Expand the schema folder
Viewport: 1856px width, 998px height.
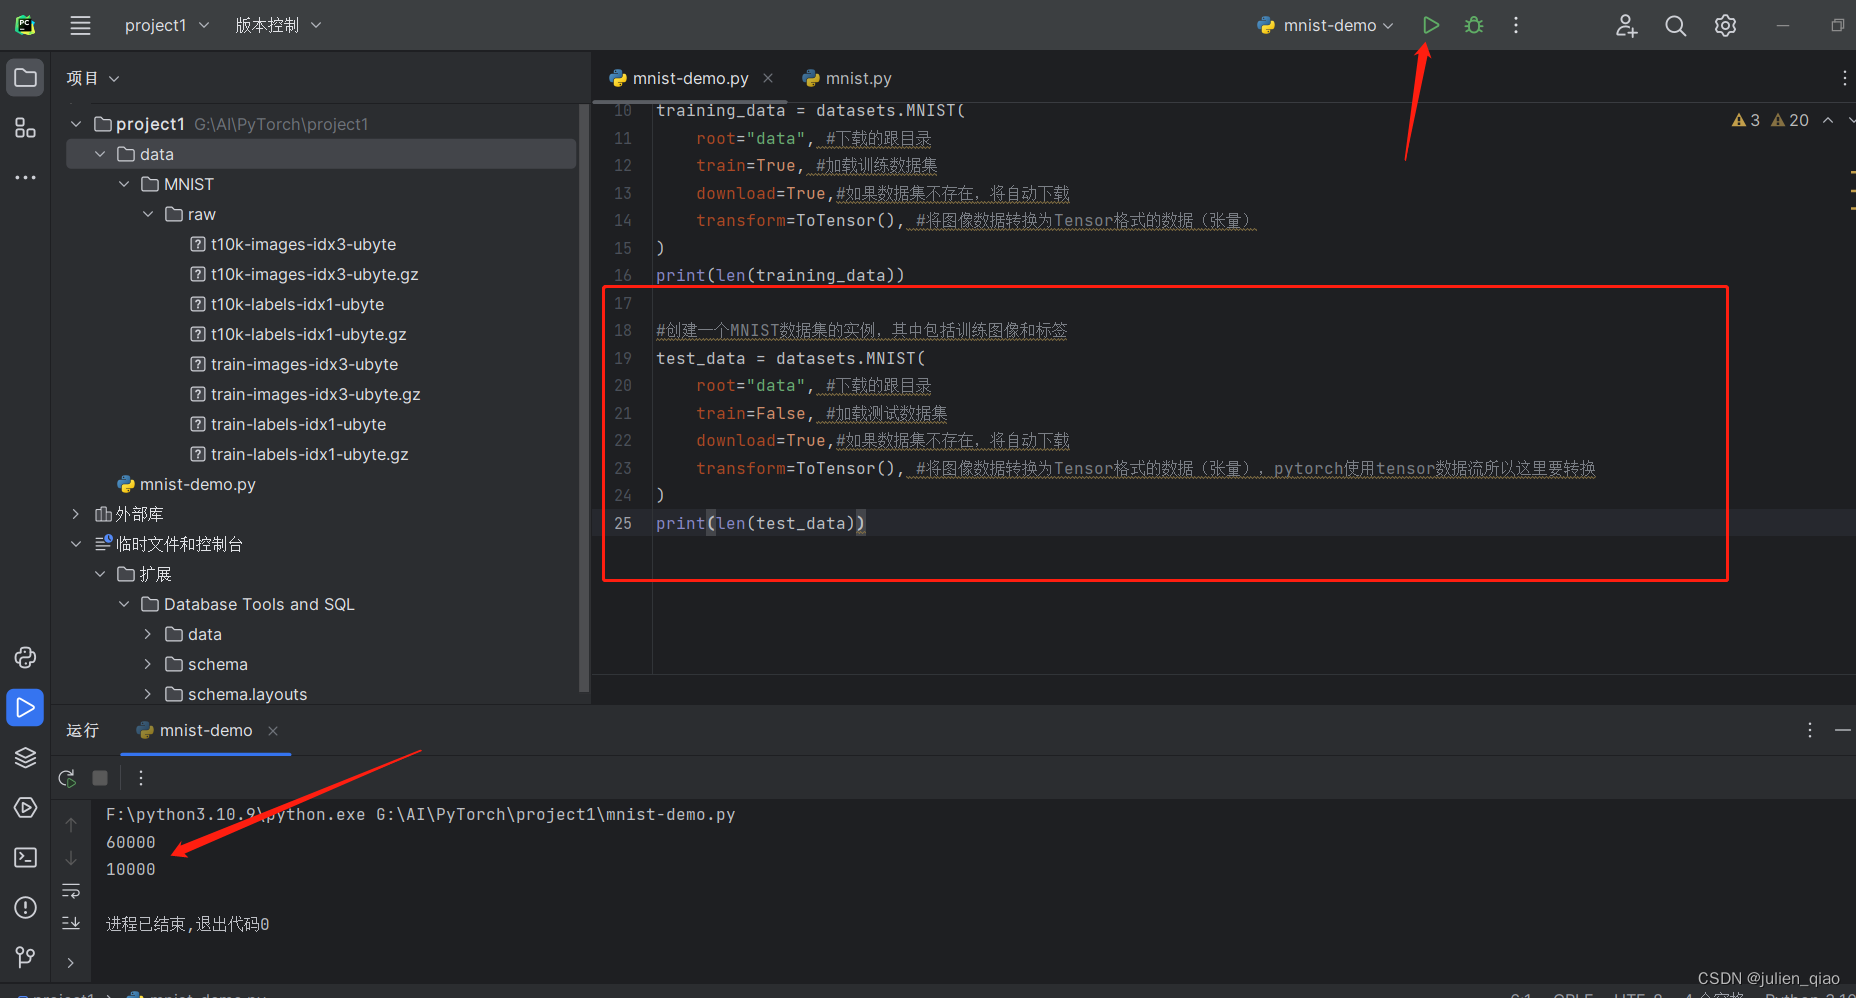point(148,664)
